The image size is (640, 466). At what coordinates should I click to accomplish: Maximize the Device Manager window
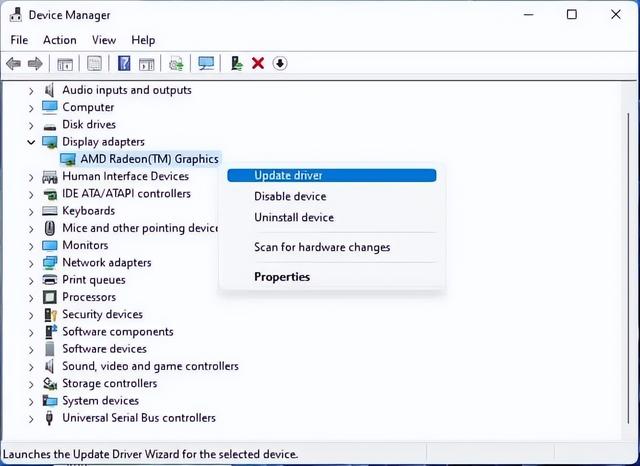(572, 15)
